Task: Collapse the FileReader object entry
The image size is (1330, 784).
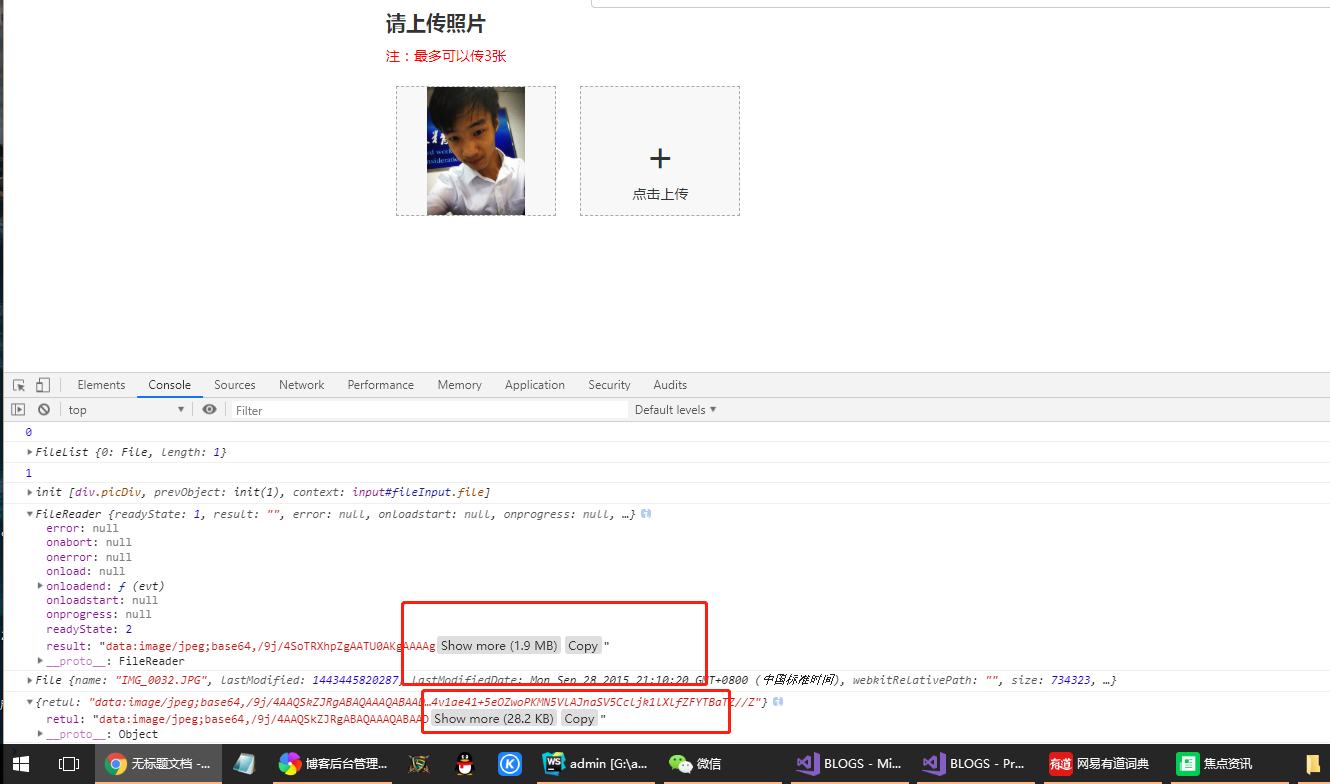Action: (30, 514)
